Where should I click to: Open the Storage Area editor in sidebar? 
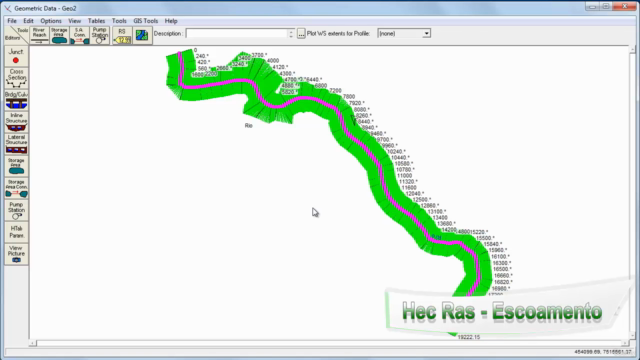tap(16, 166)
